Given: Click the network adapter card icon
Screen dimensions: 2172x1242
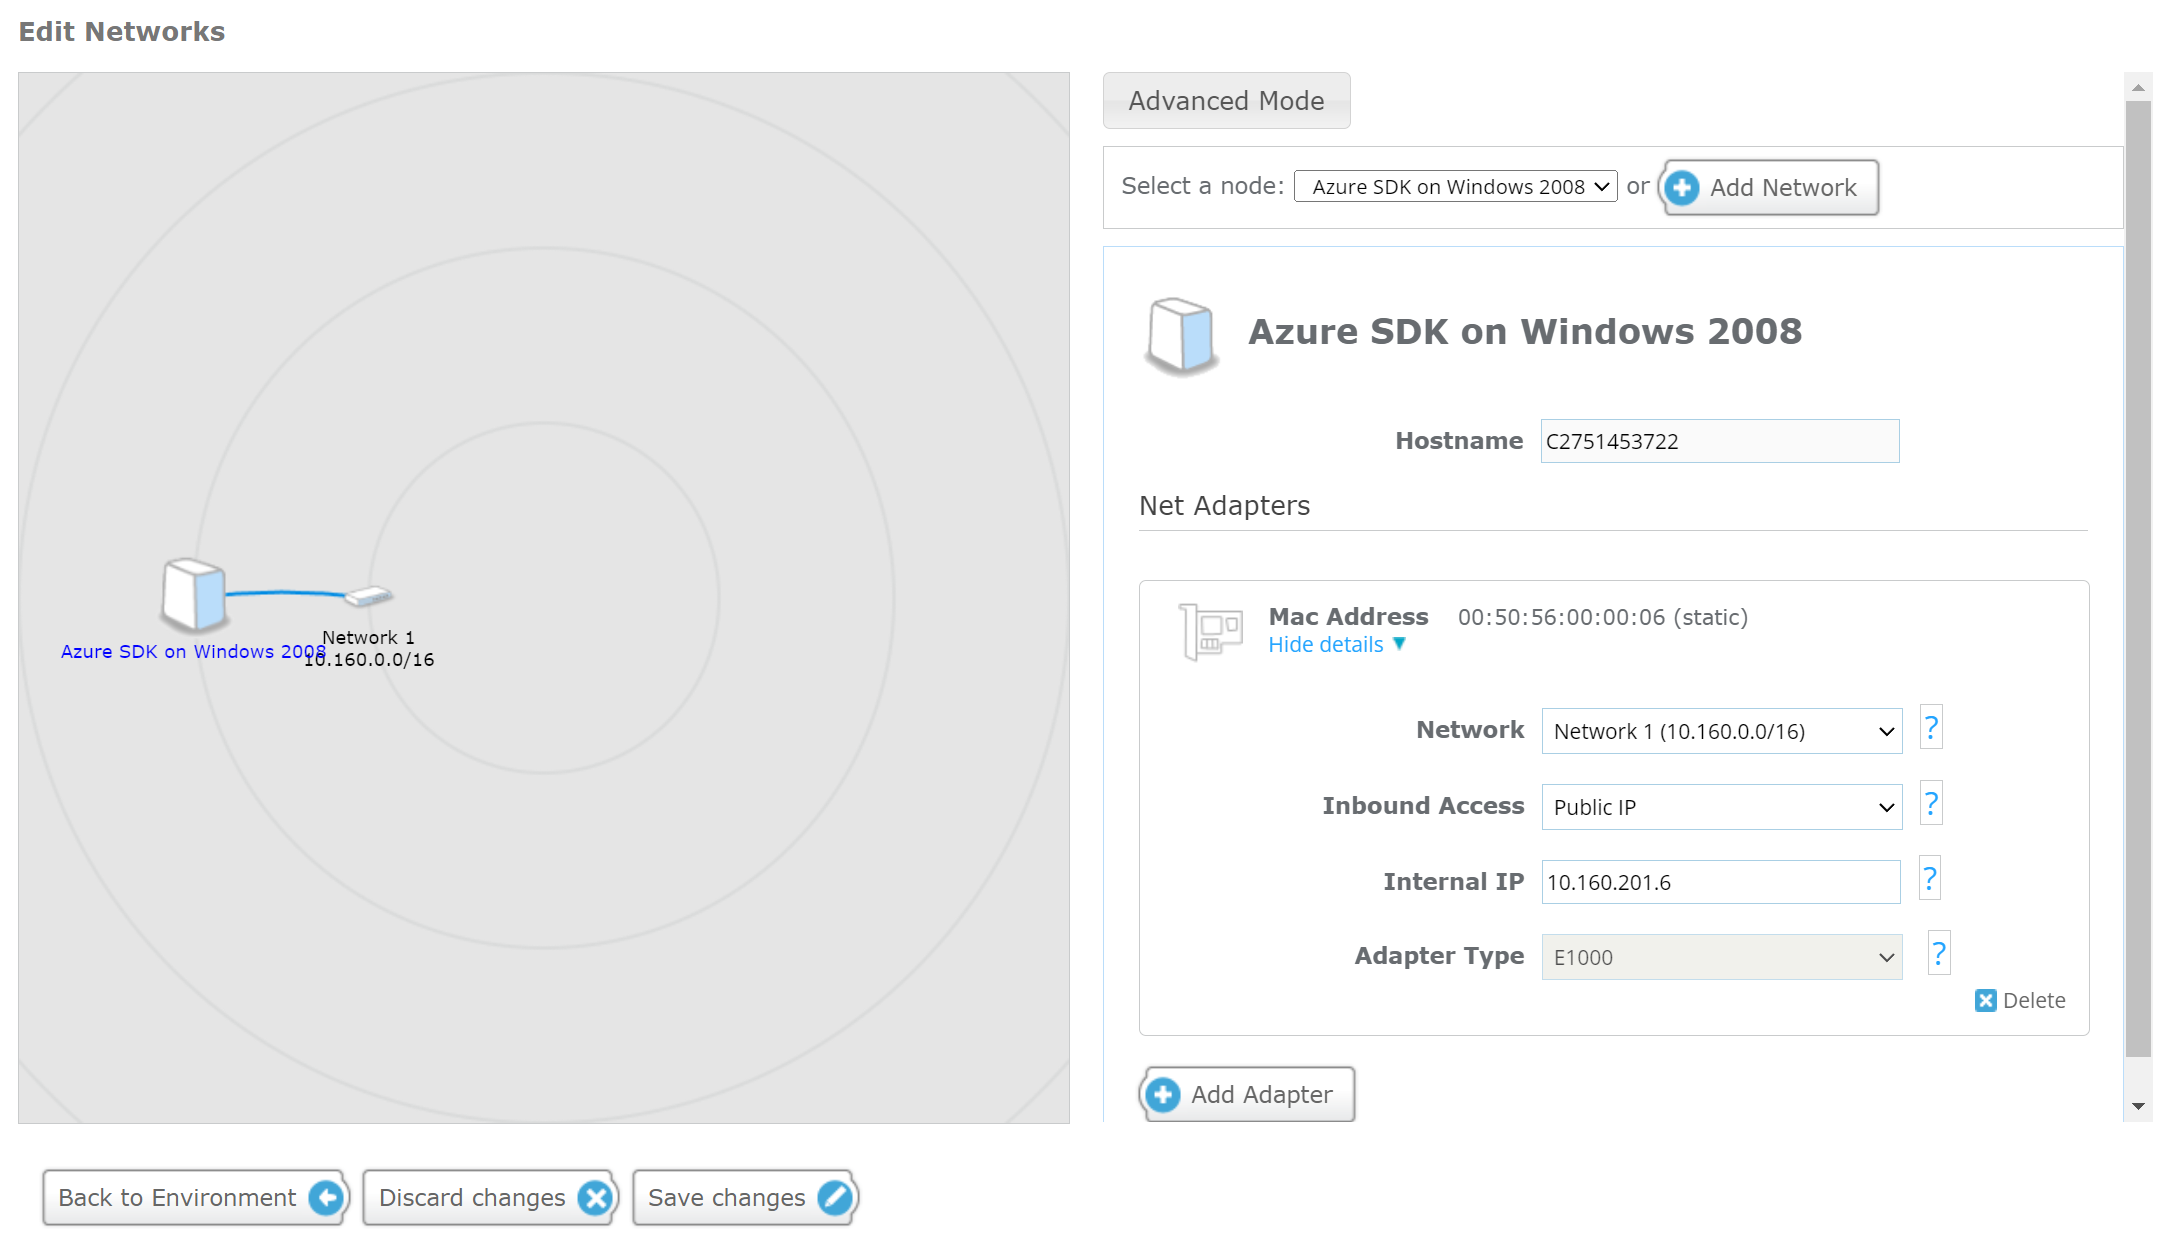Looking at the screenshot, I should tap(1210, 631).
